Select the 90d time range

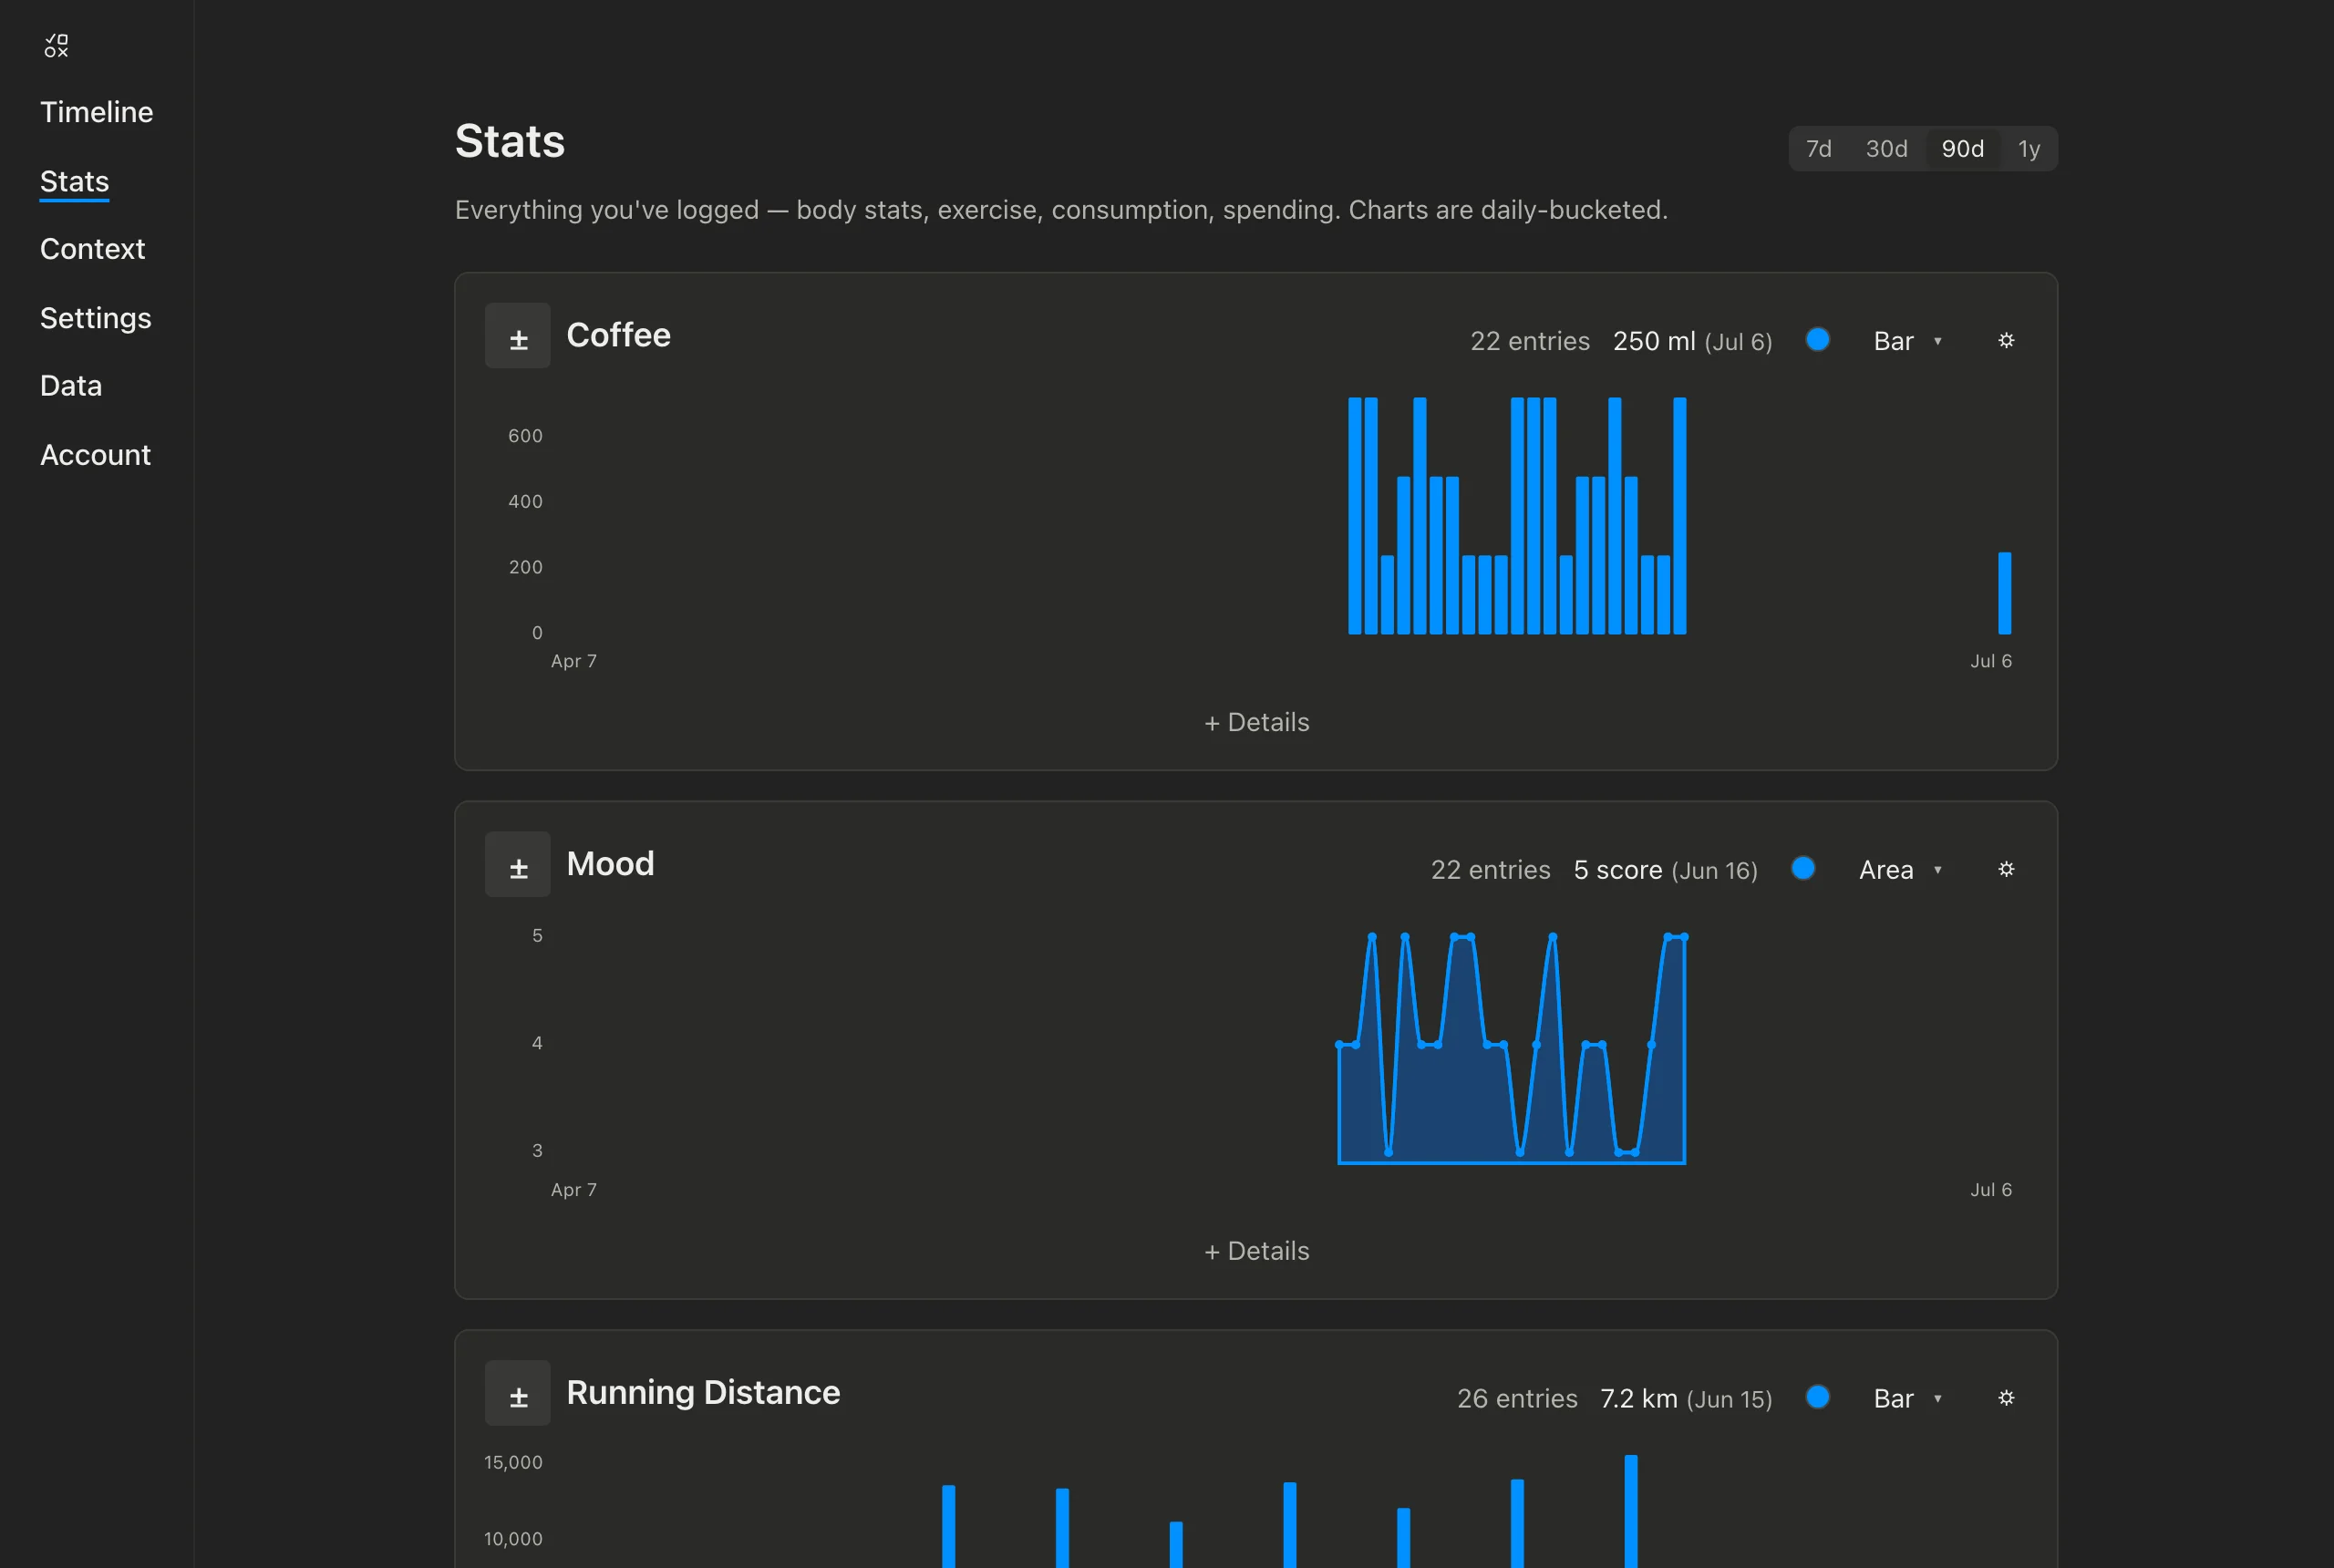pyautogui.click(x=1962, y=149)
